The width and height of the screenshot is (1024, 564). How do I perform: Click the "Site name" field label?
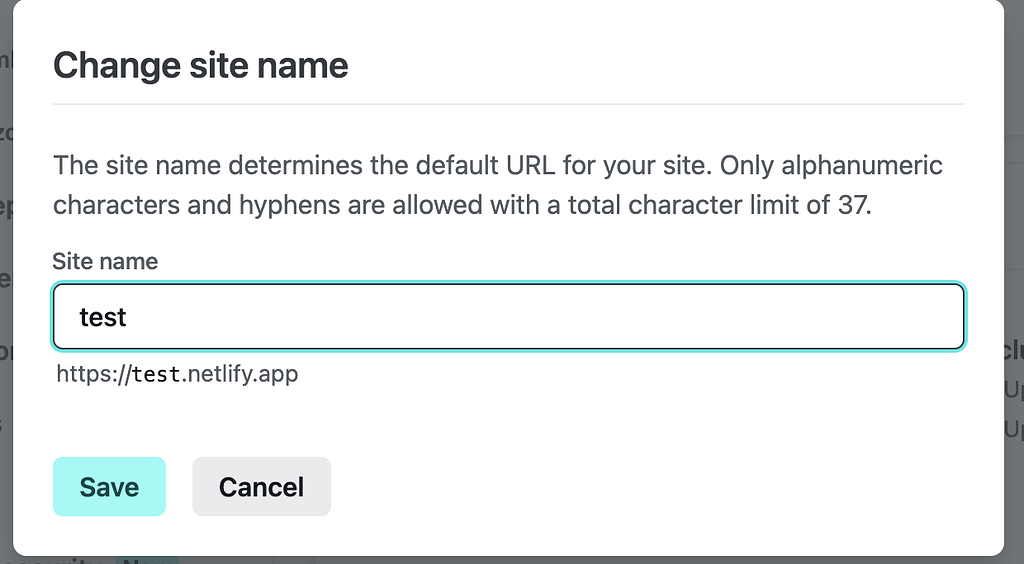105,261
